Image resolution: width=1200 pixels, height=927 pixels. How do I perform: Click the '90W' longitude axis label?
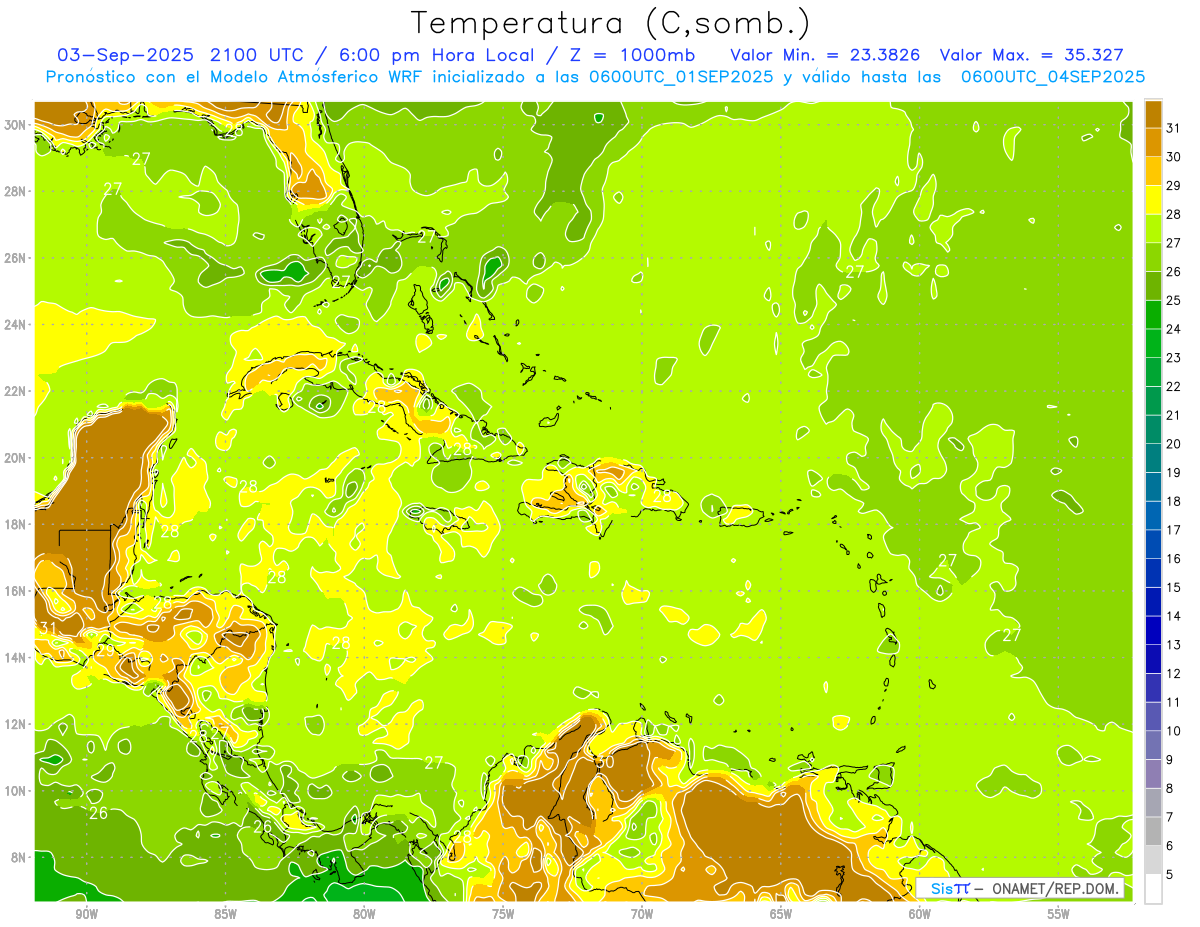point(86,914)
